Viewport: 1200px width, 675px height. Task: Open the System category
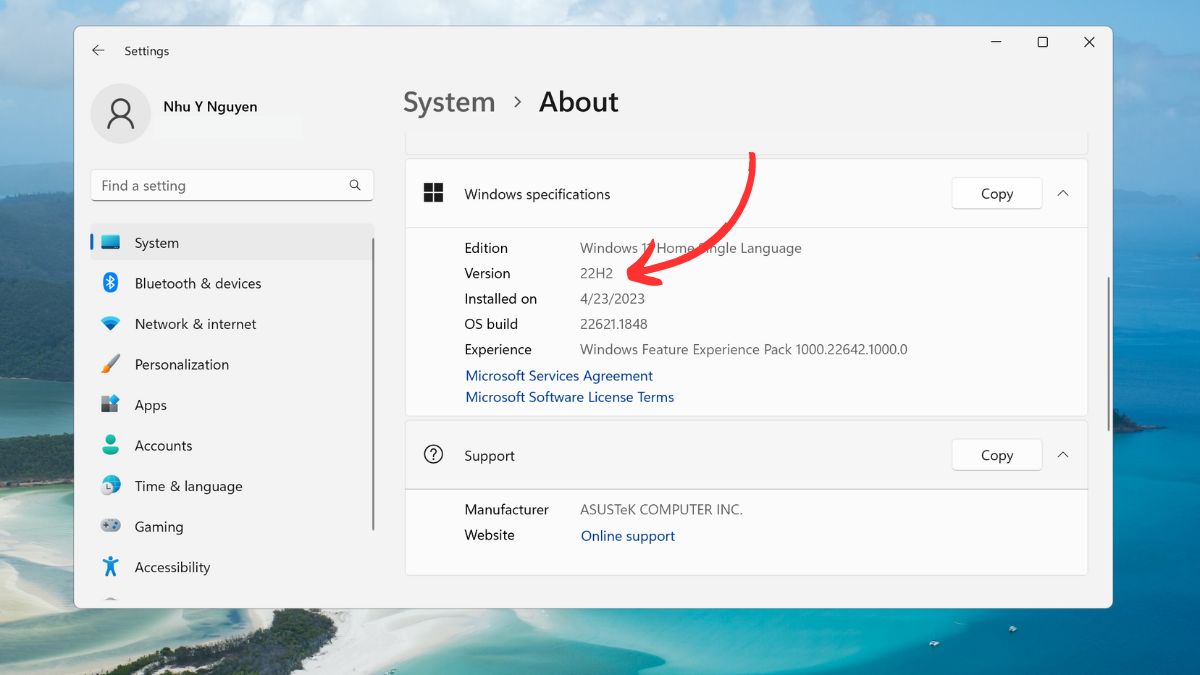pyautogui.click(x=232, y=243)
